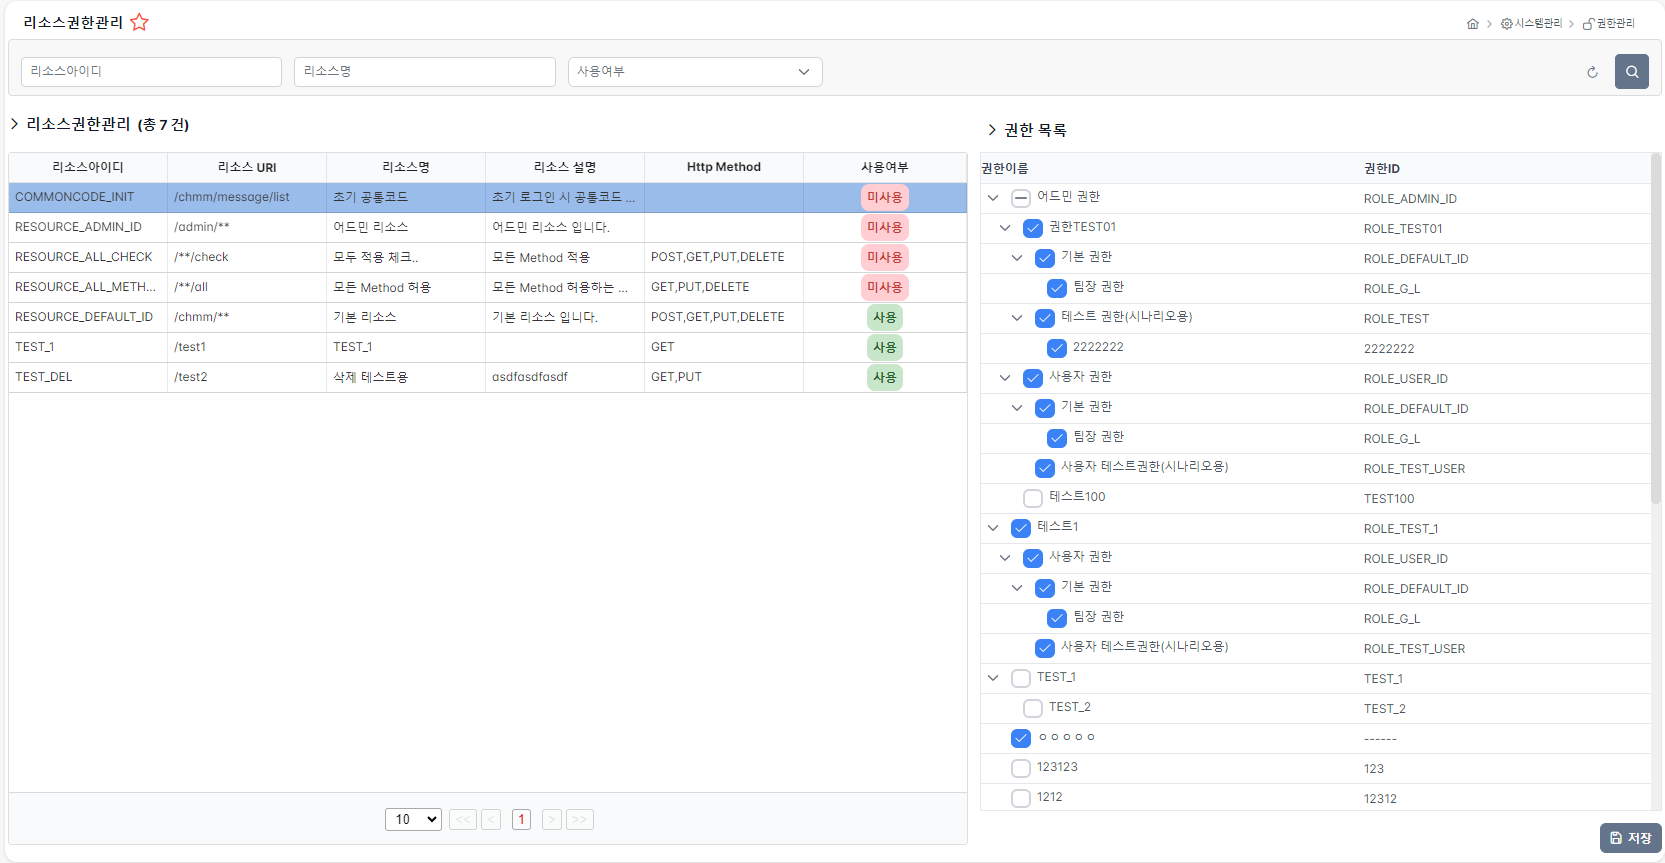This screenshot has height=863, width=1665.
Task: Check the TEST_2 checkbox
Action: point(1033,708)
